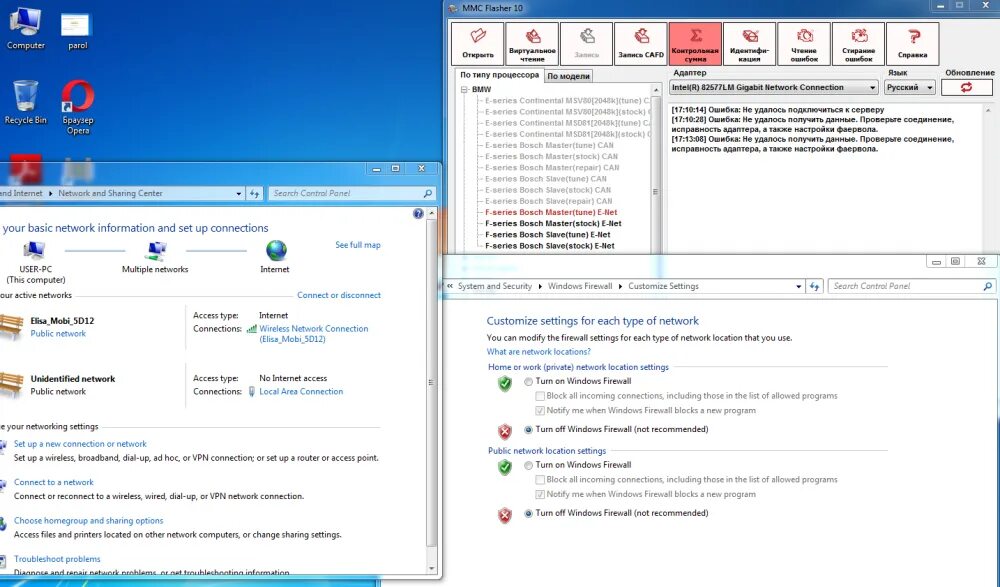Click the Контрольная сумма button
This screenshot has height=587, width=1000.
[x=695, y=44]
